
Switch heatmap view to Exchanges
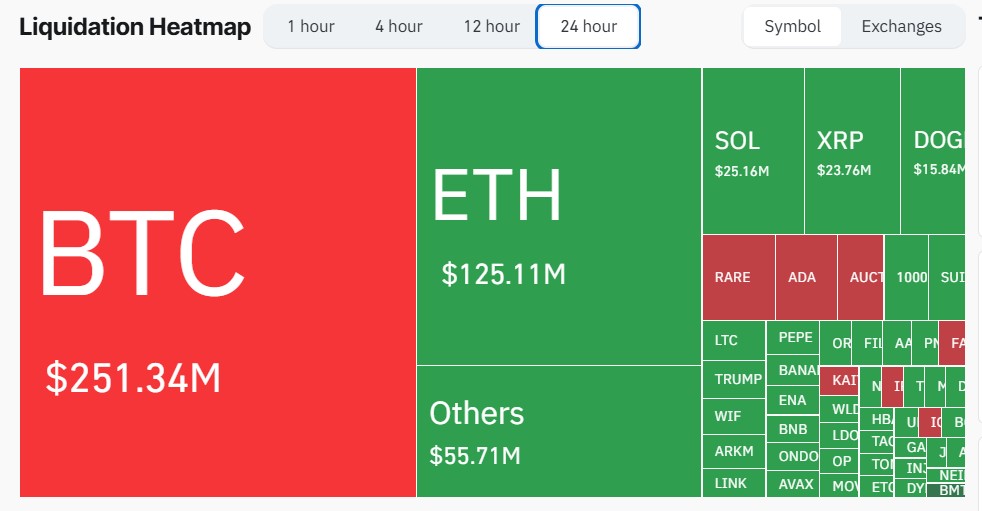[x=901, y=26]
